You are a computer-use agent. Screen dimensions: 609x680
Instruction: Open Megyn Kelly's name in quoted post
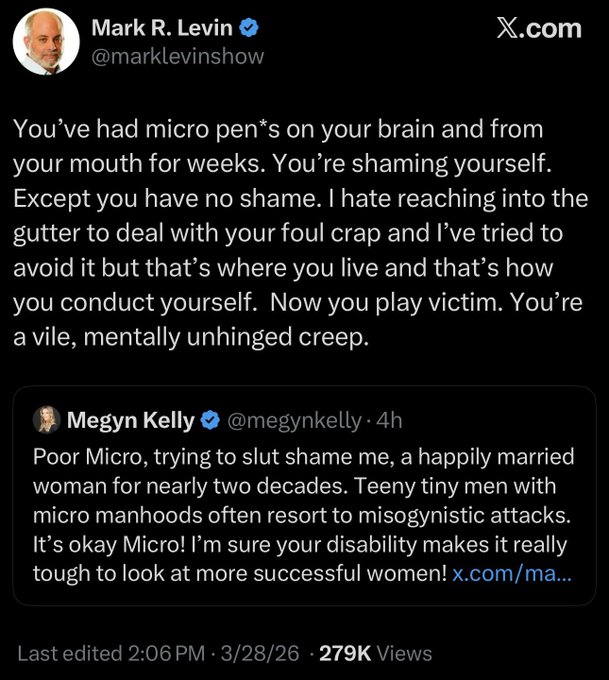(130, 421)
